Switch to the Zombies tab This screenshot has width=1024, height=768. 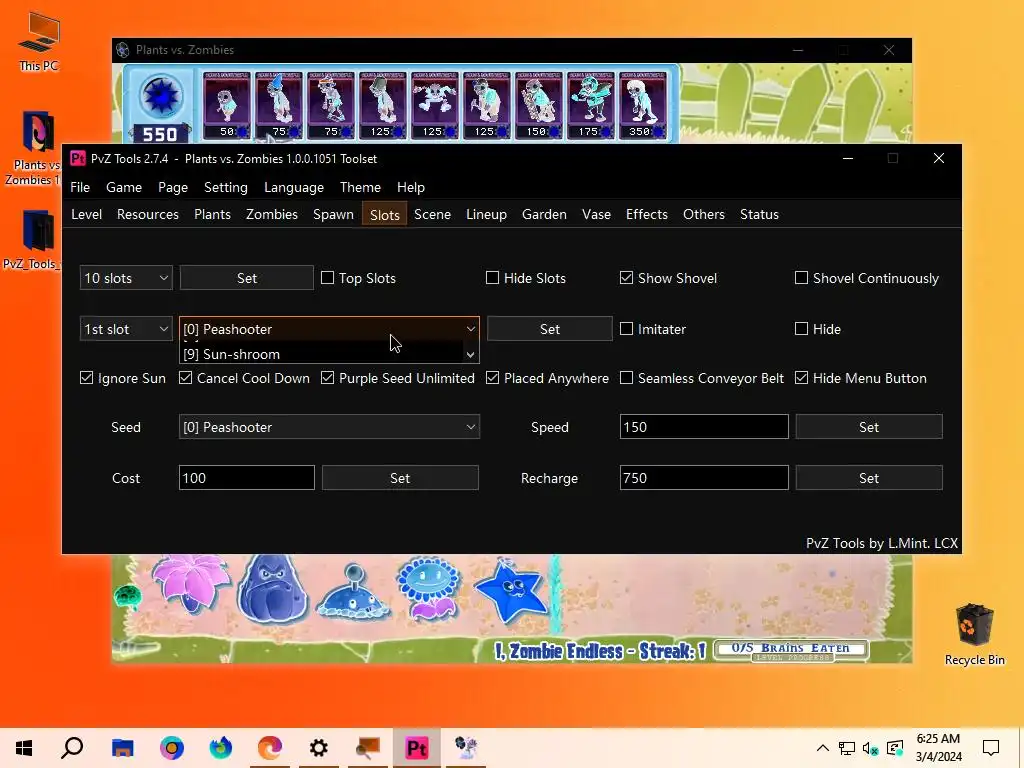[272, 214]
